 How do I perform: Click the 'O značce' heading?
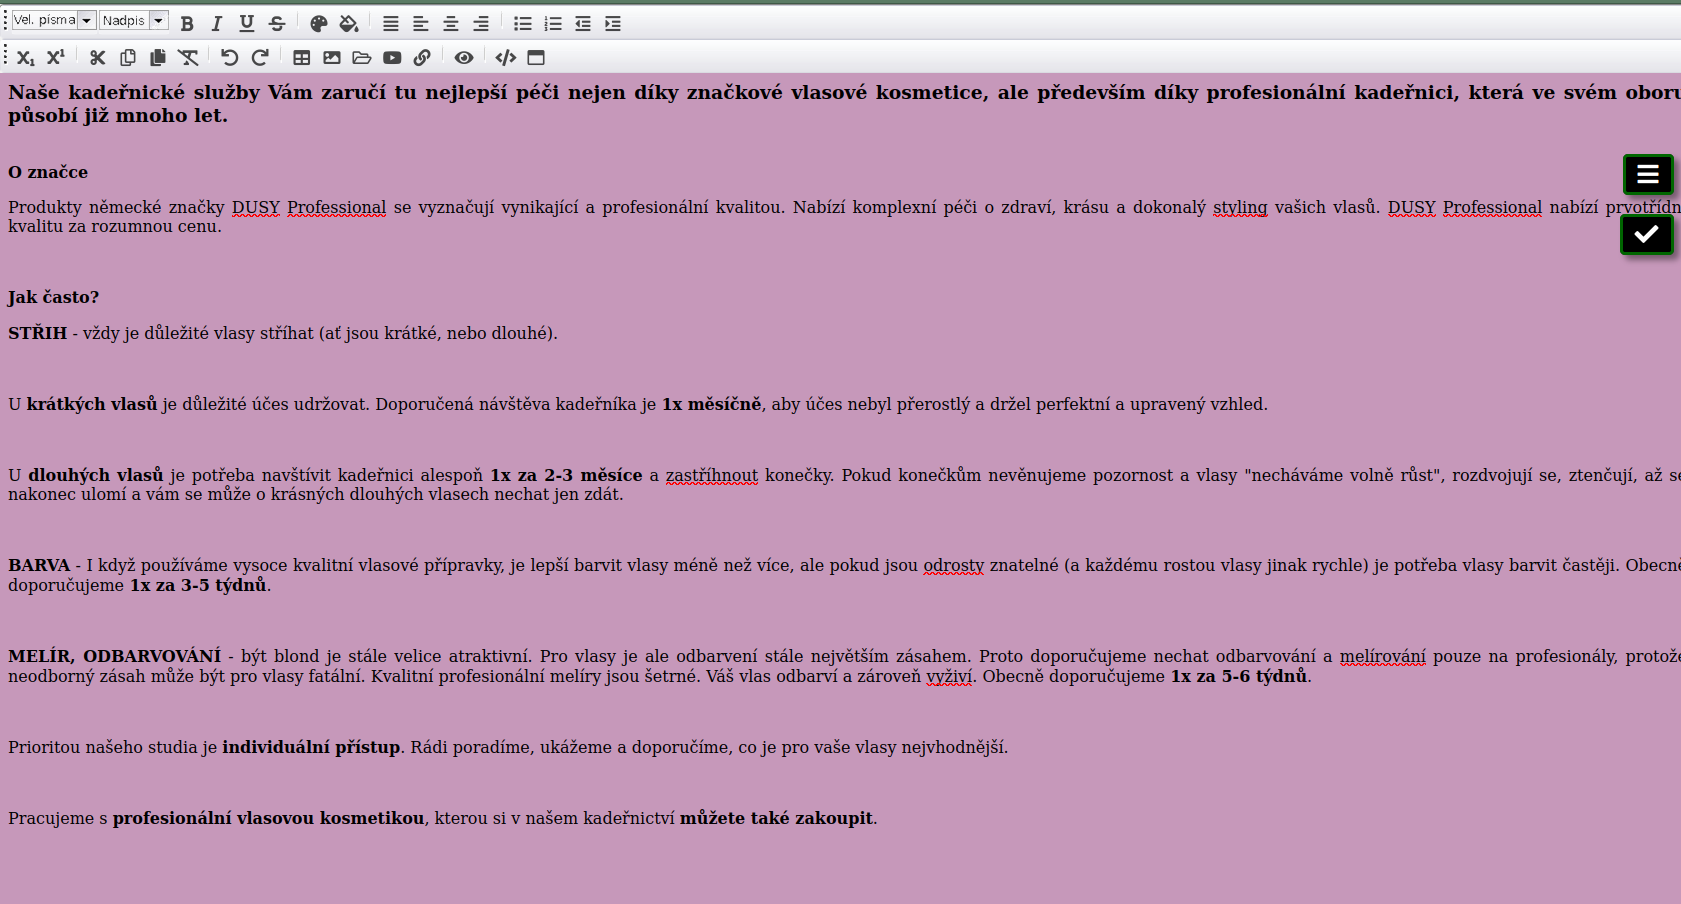coord(48,172)
